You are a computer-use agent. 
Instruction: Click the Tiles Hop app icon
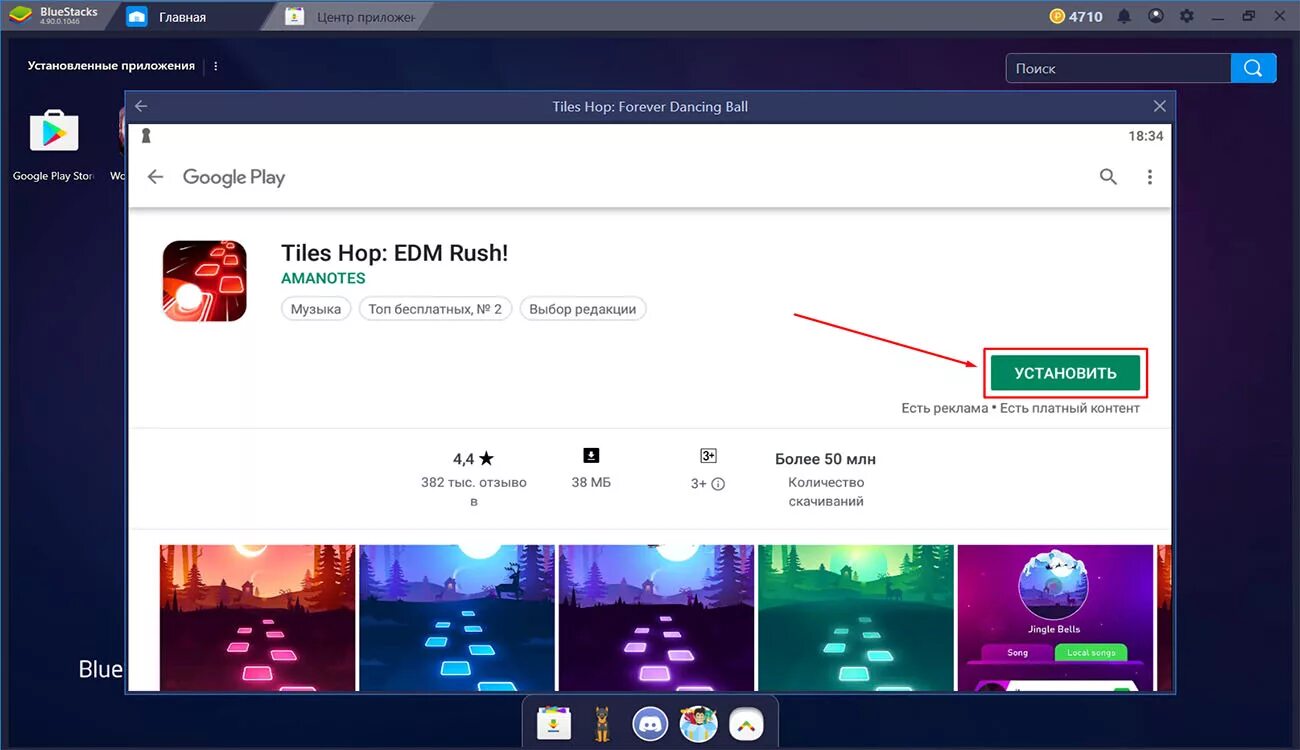click(204, 280)
